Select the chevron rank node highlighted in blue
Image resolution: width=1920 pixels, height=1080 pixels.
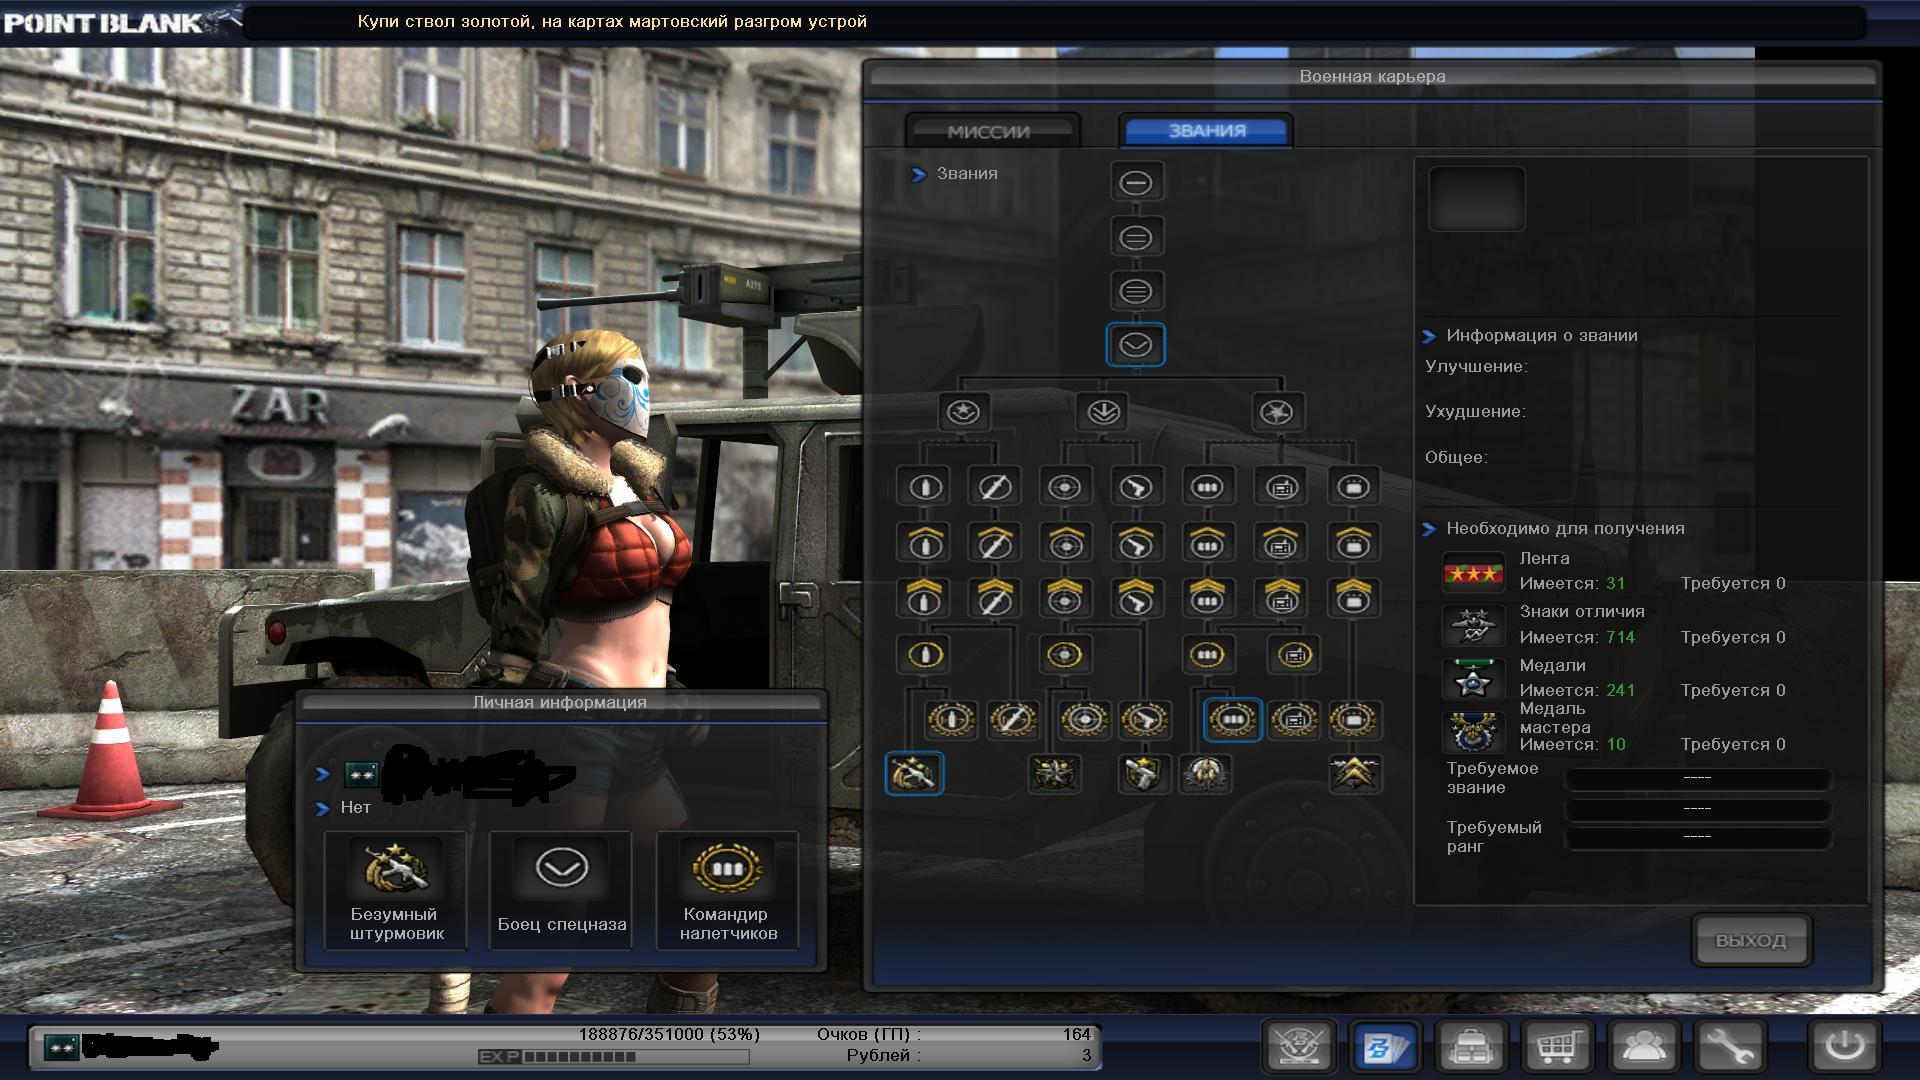1136,345
